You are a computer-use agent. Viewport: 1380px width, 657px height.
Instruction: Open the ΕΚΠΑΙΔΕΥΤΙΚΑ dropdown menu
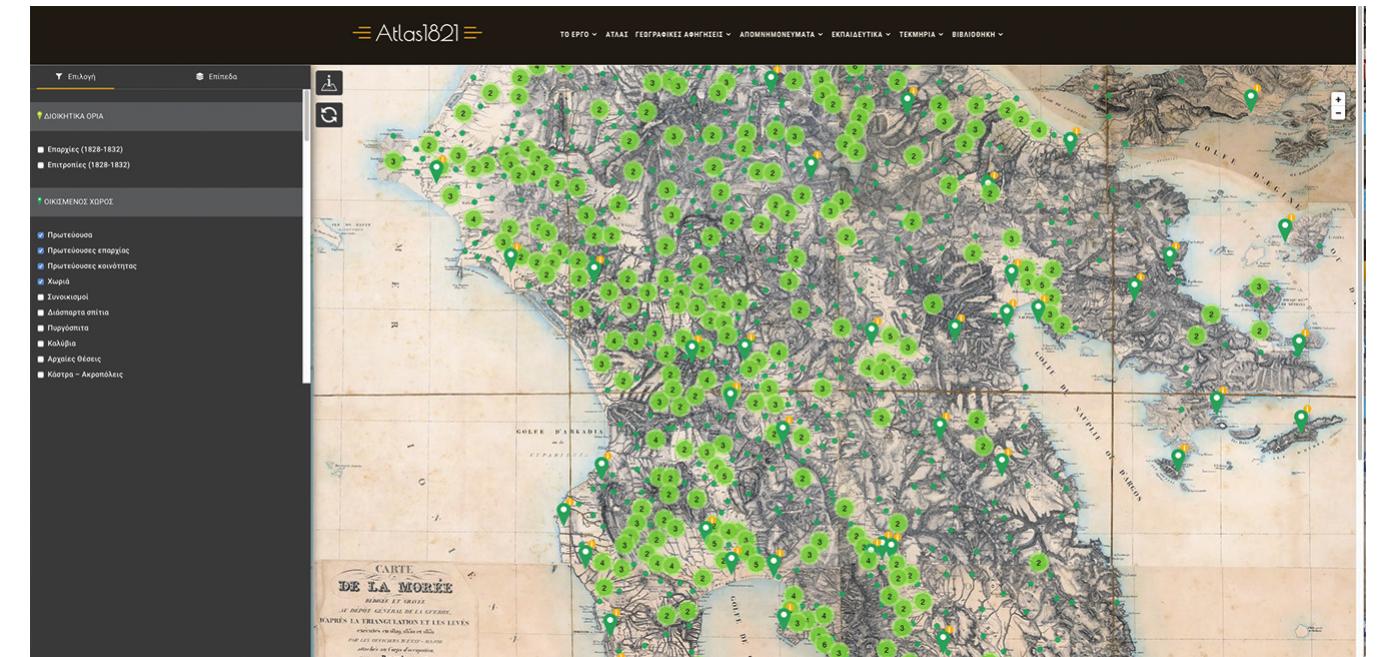(861, 34)
